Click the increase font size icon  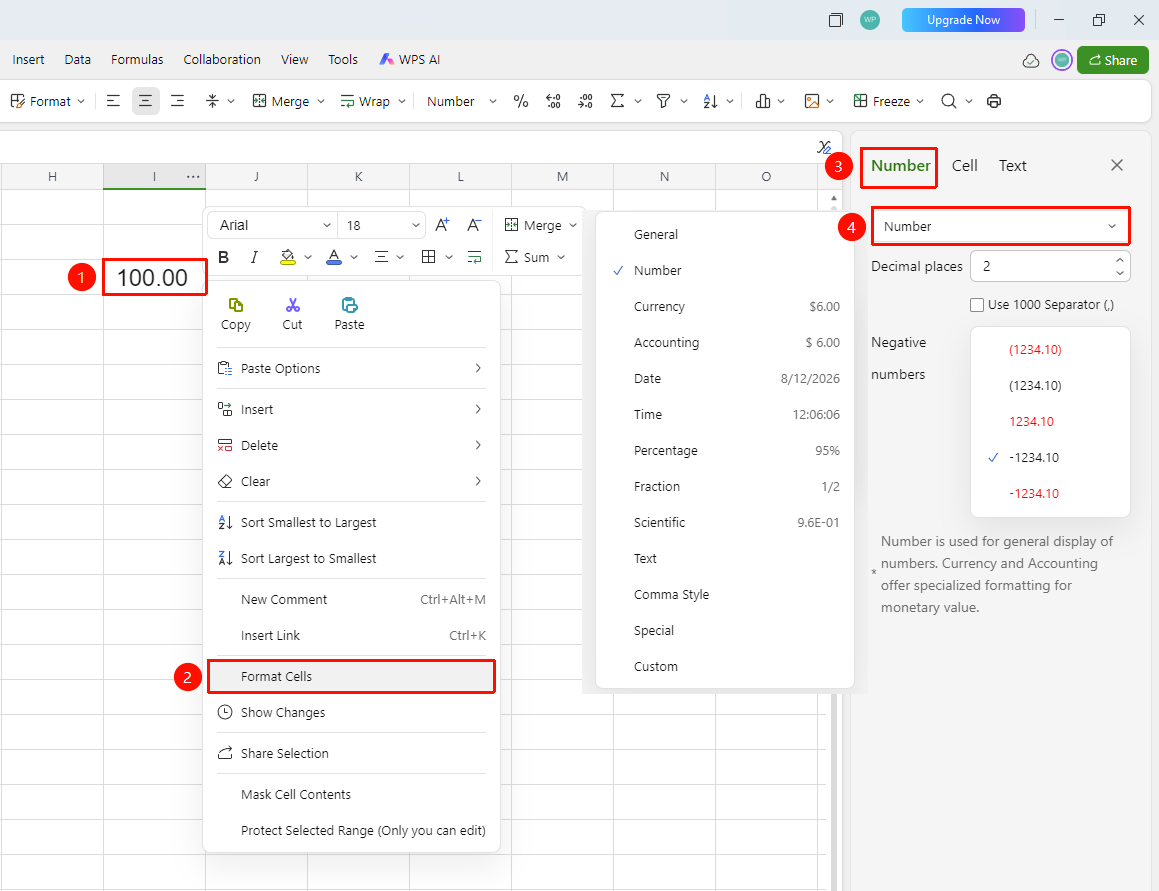click(442, 226)
